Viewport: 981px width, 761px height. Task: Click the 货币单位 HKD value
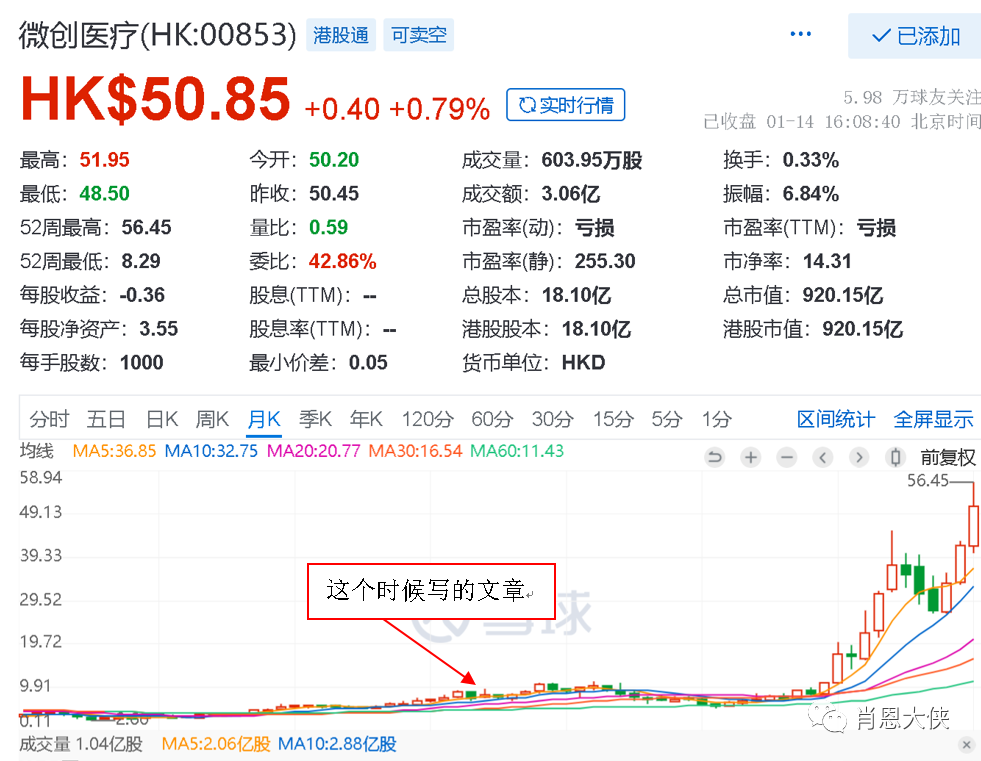tap(583, 362)
